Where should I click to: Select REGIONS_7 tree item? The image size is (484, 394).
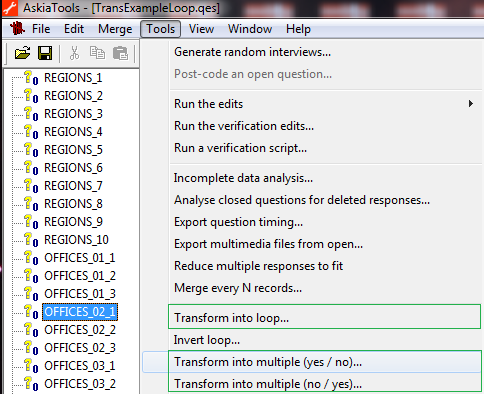point(73,186)
